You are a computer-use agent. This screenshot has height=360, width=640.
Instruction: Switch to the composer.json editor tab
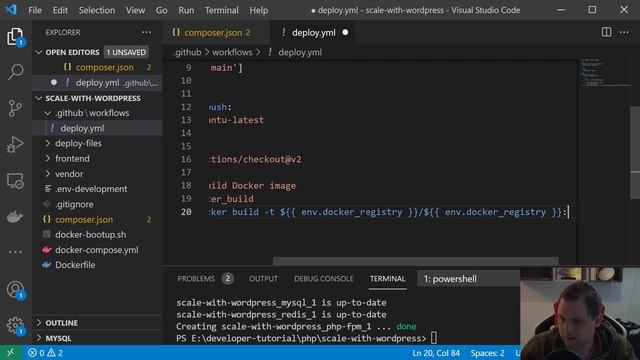pyautogui.click(x=216, y=33)
